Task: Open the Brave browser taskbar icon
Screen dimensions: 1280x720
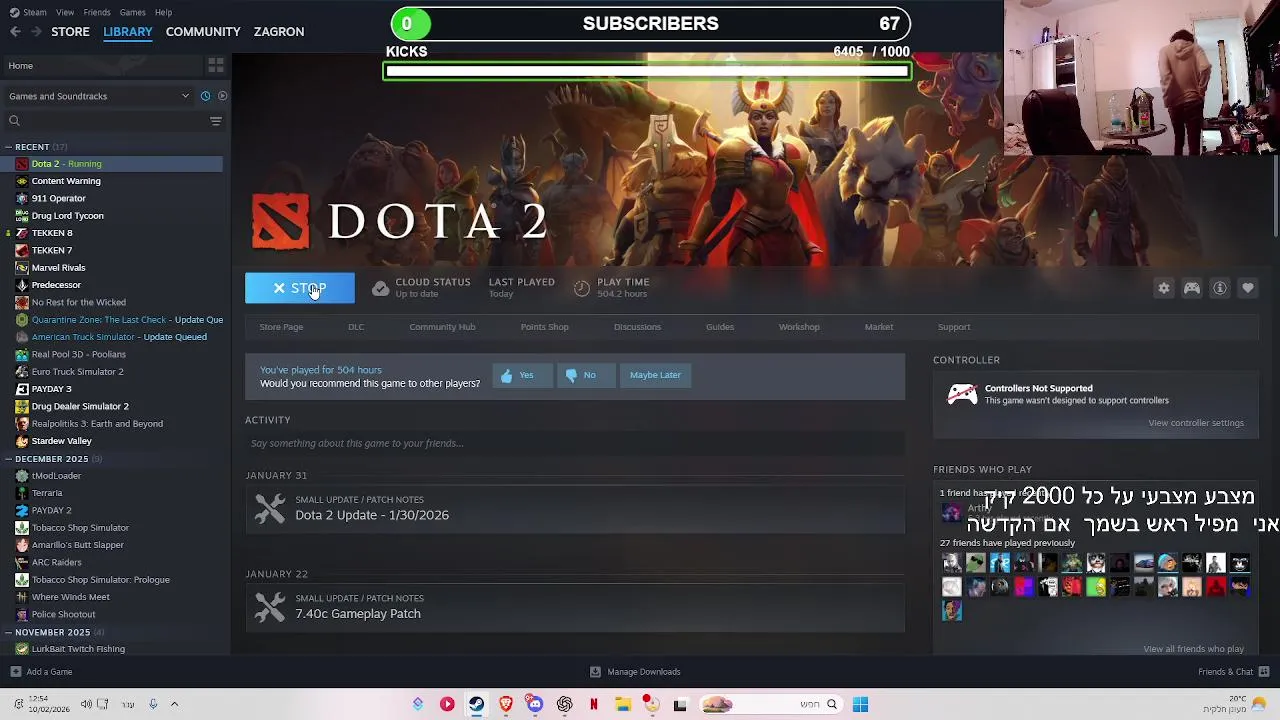Action: (x=506, y=704)
